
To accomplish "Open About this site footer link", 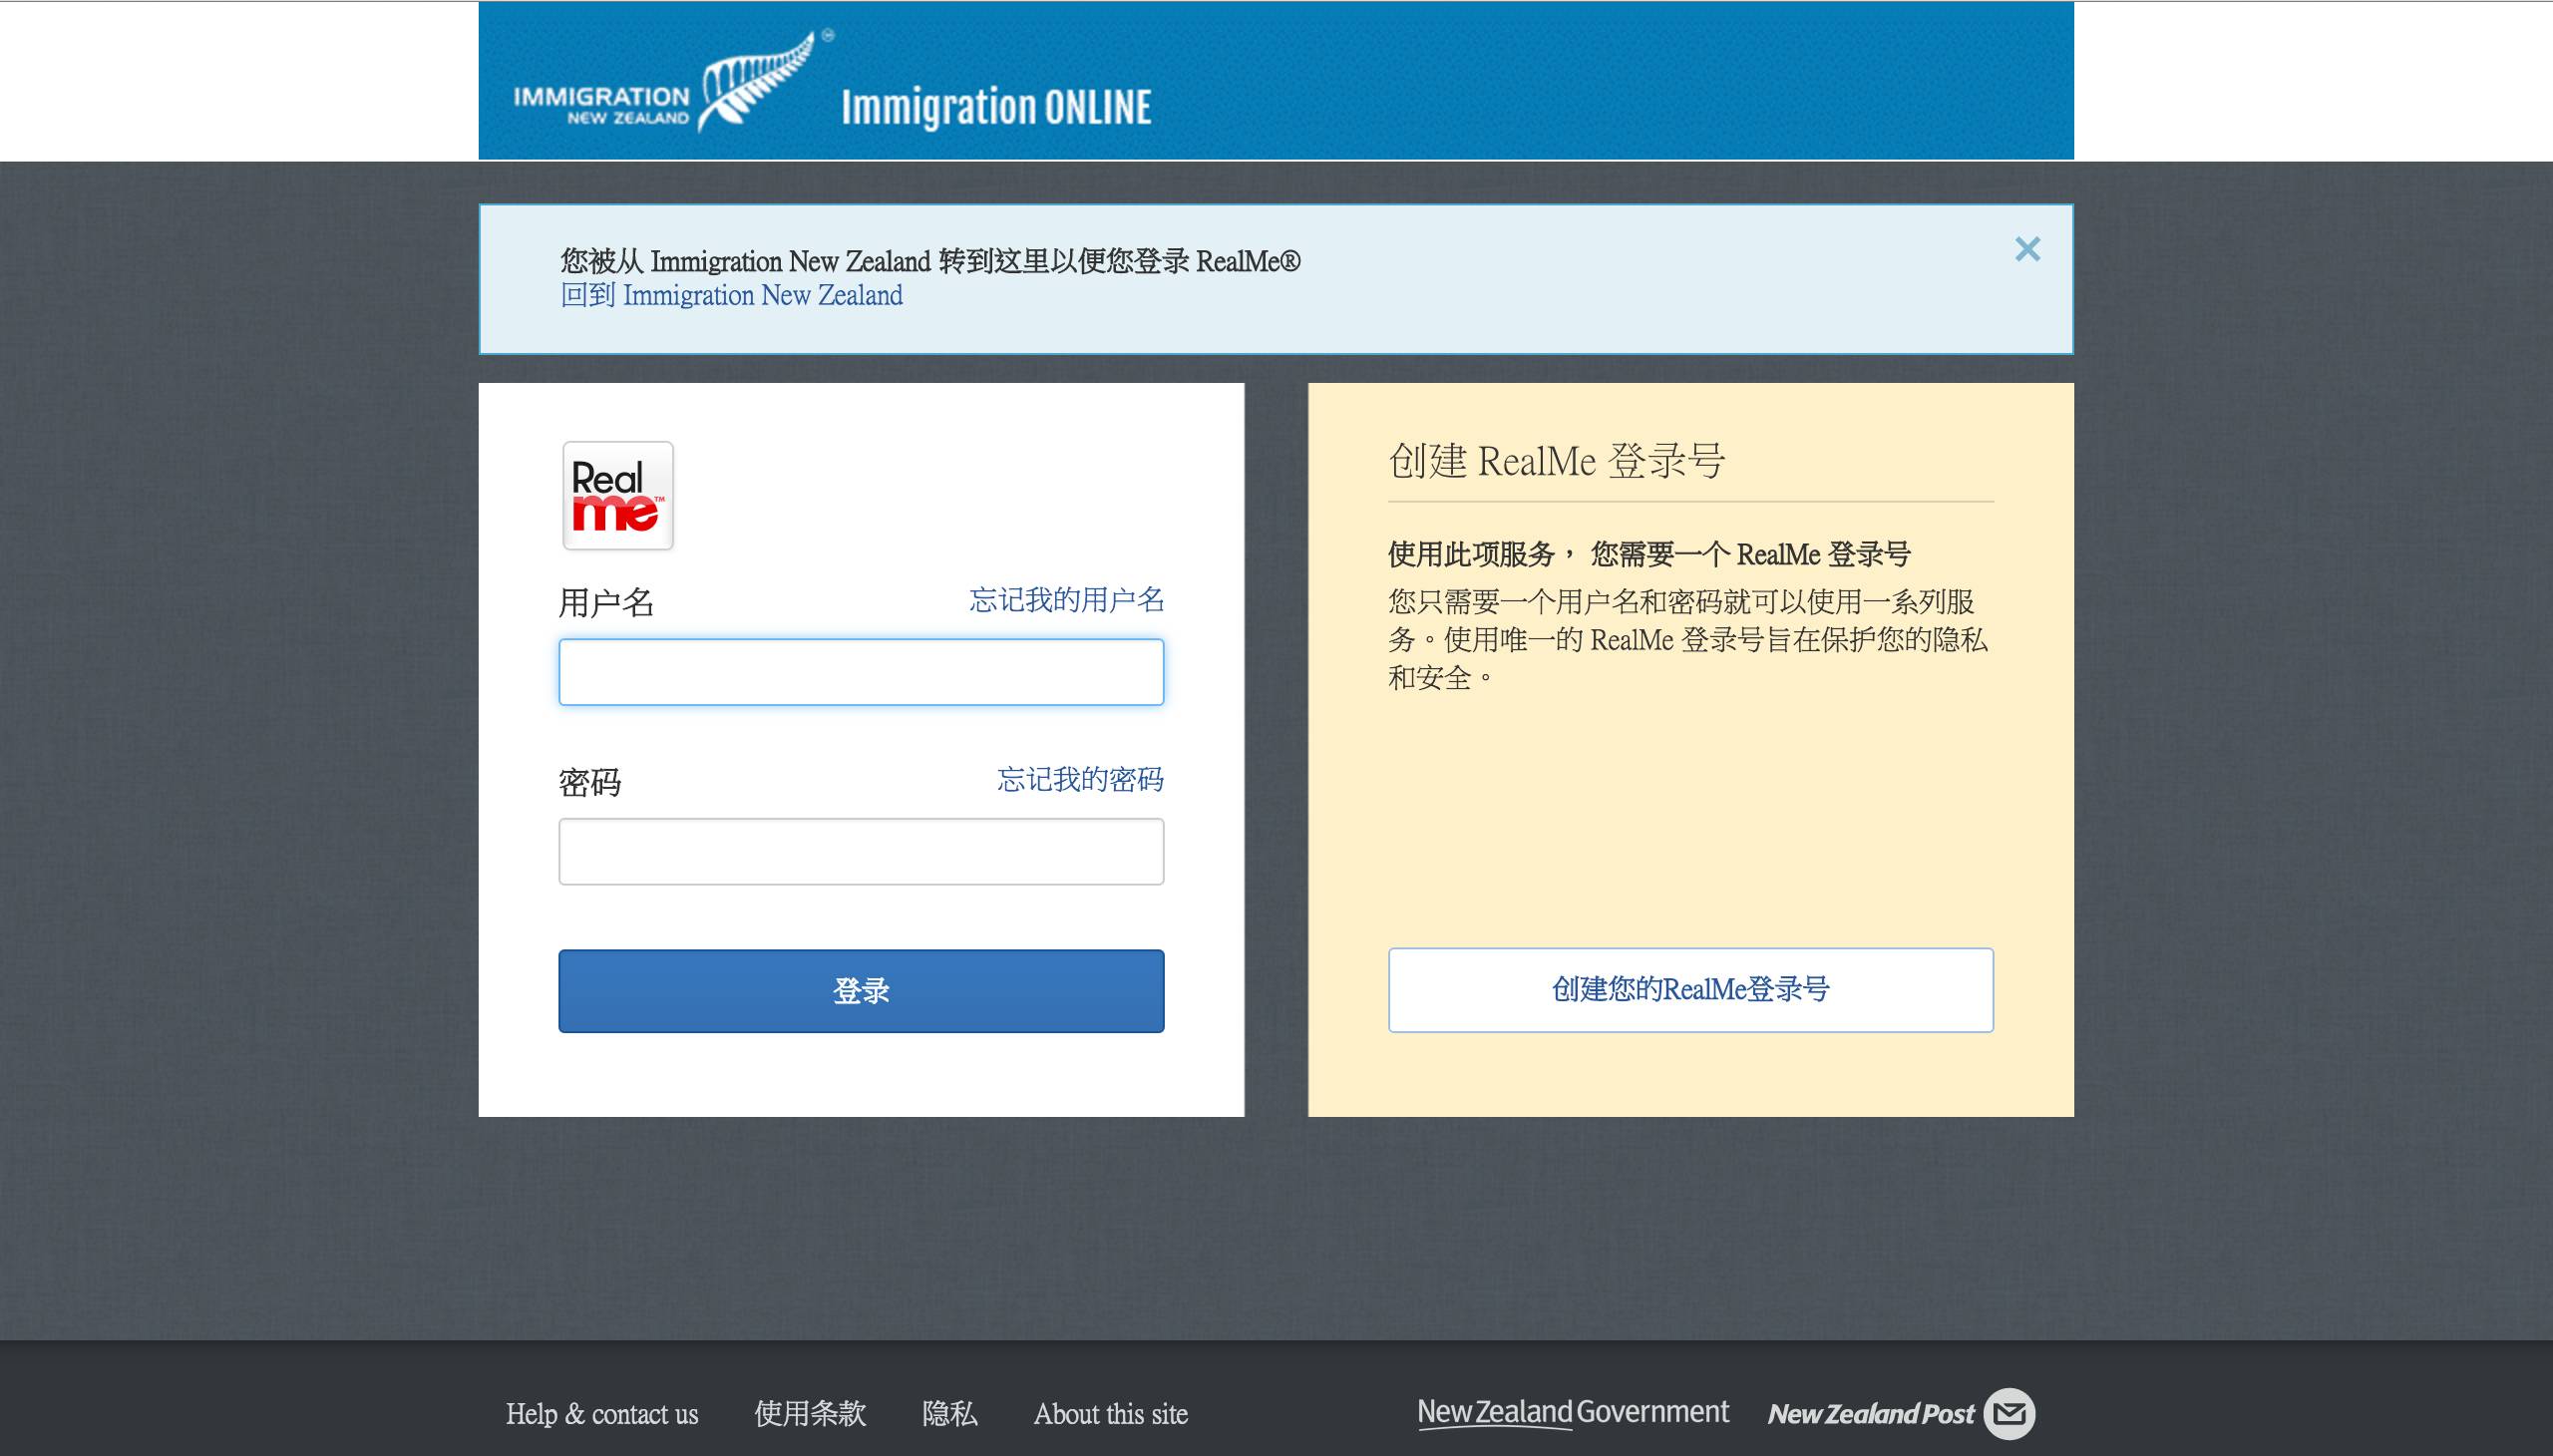I will tap(1110, 1414).
